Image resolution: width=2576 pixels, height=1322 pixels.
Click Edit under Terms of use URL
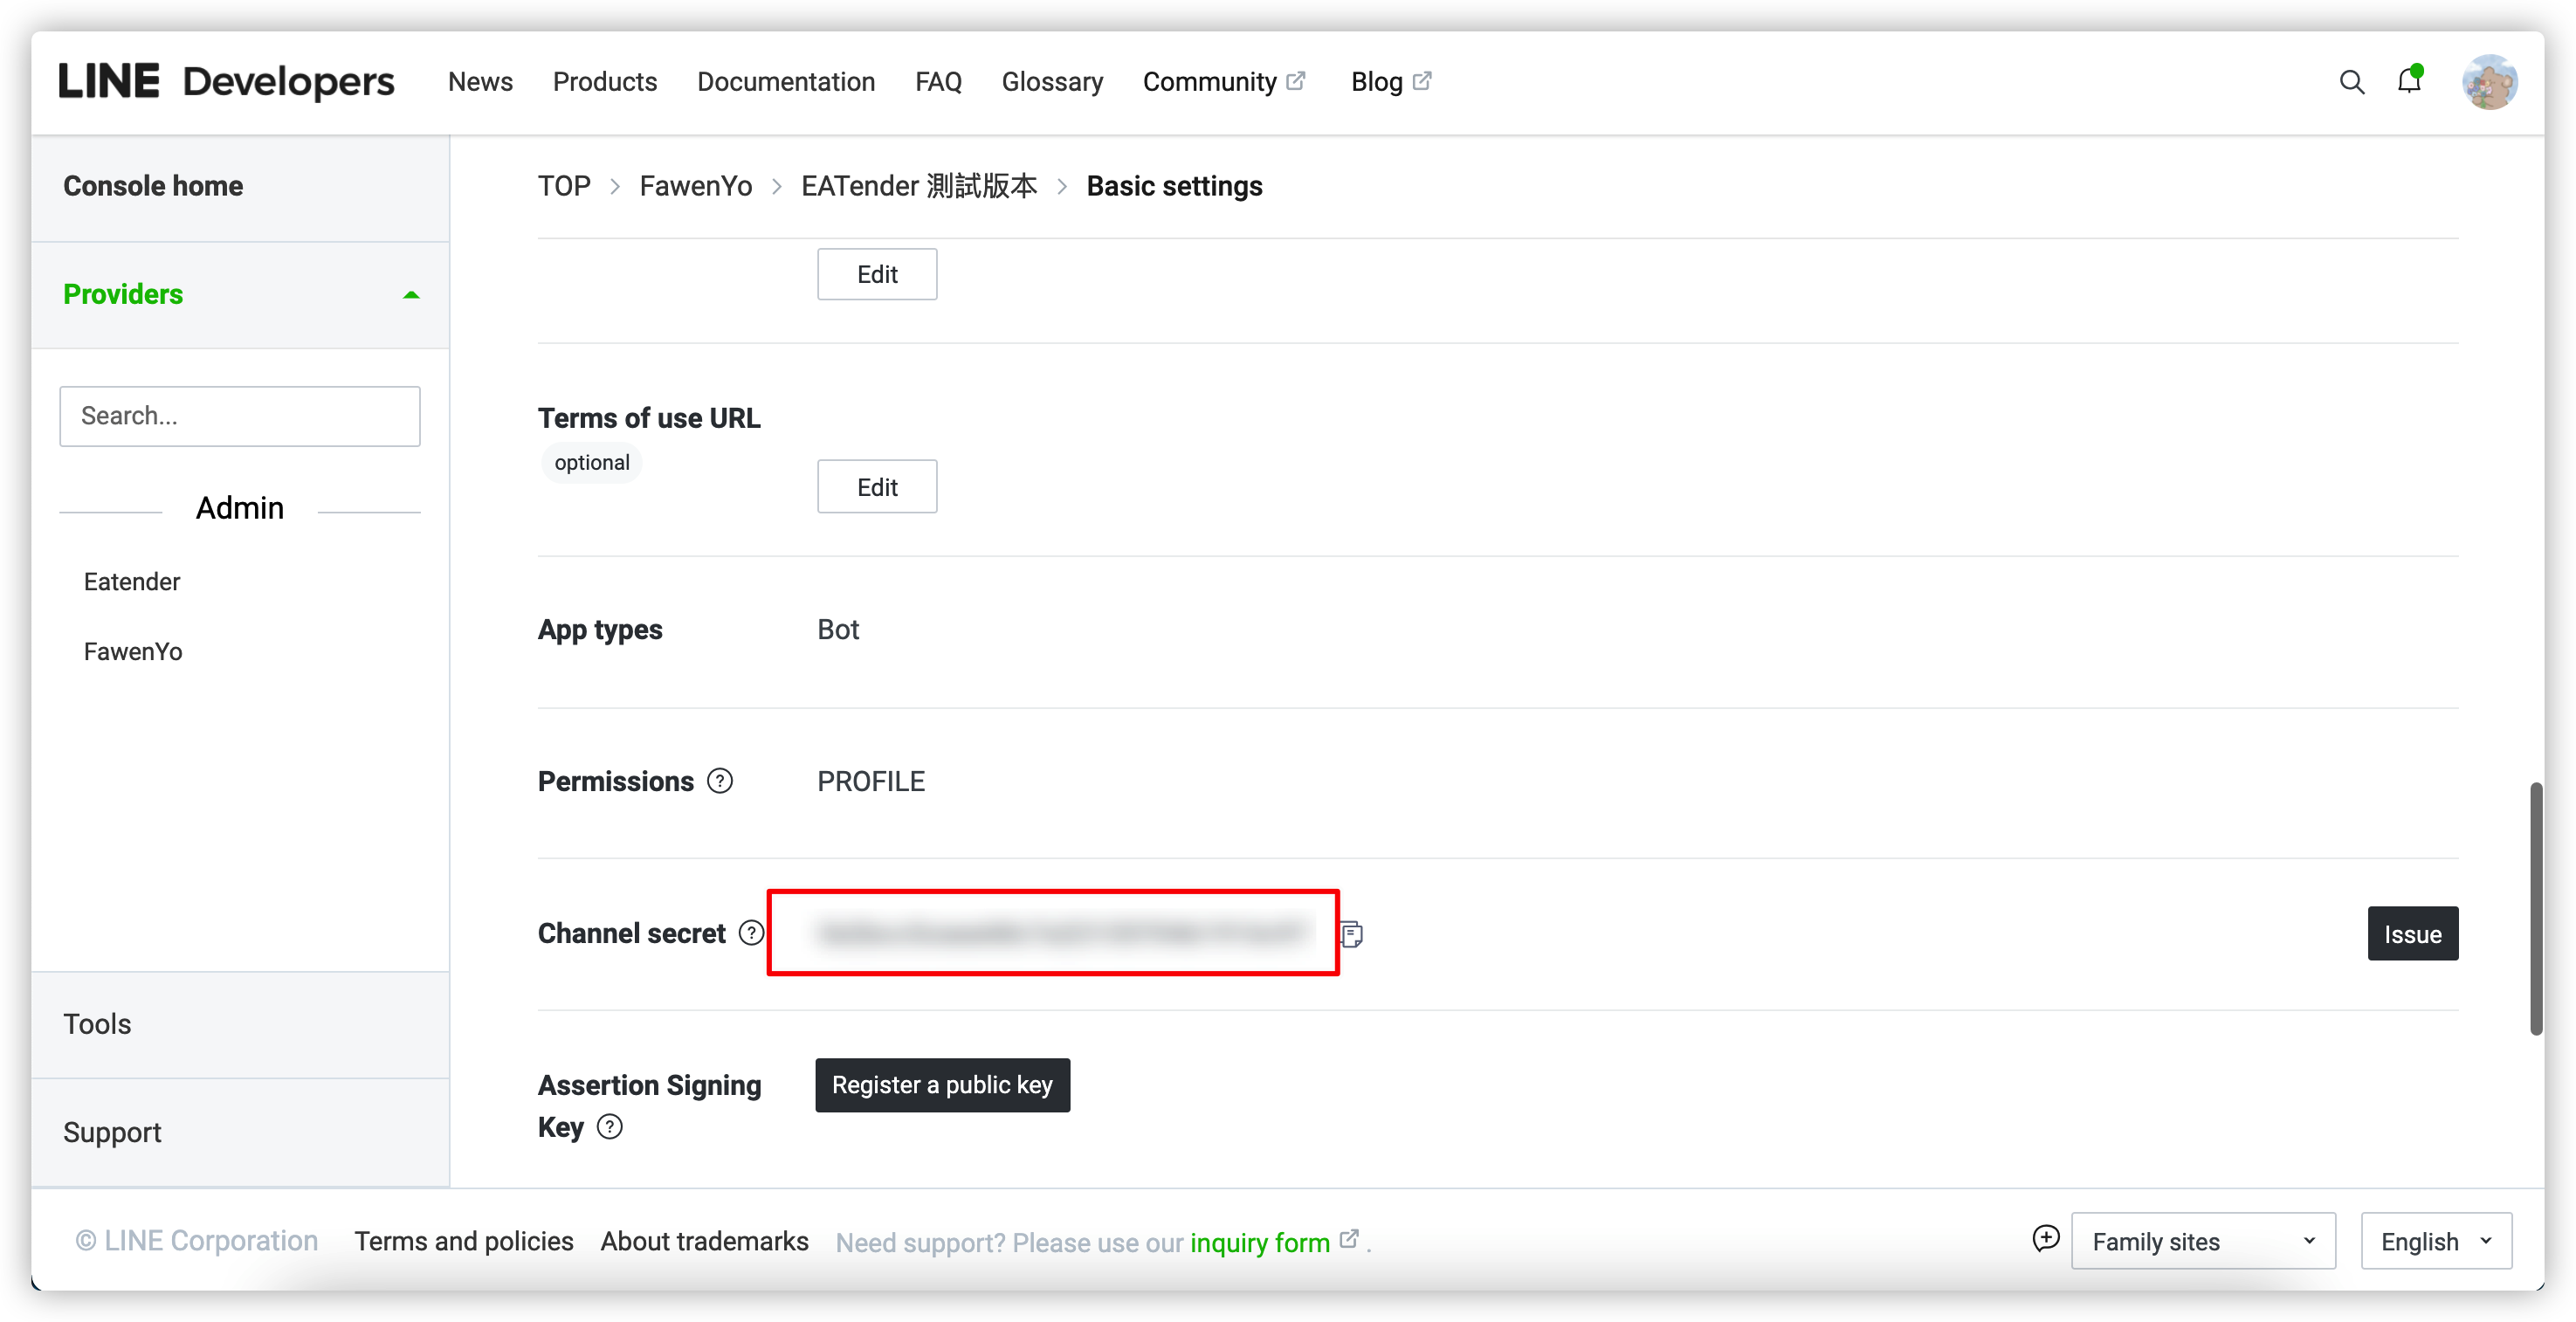click(x=876, y=487)
